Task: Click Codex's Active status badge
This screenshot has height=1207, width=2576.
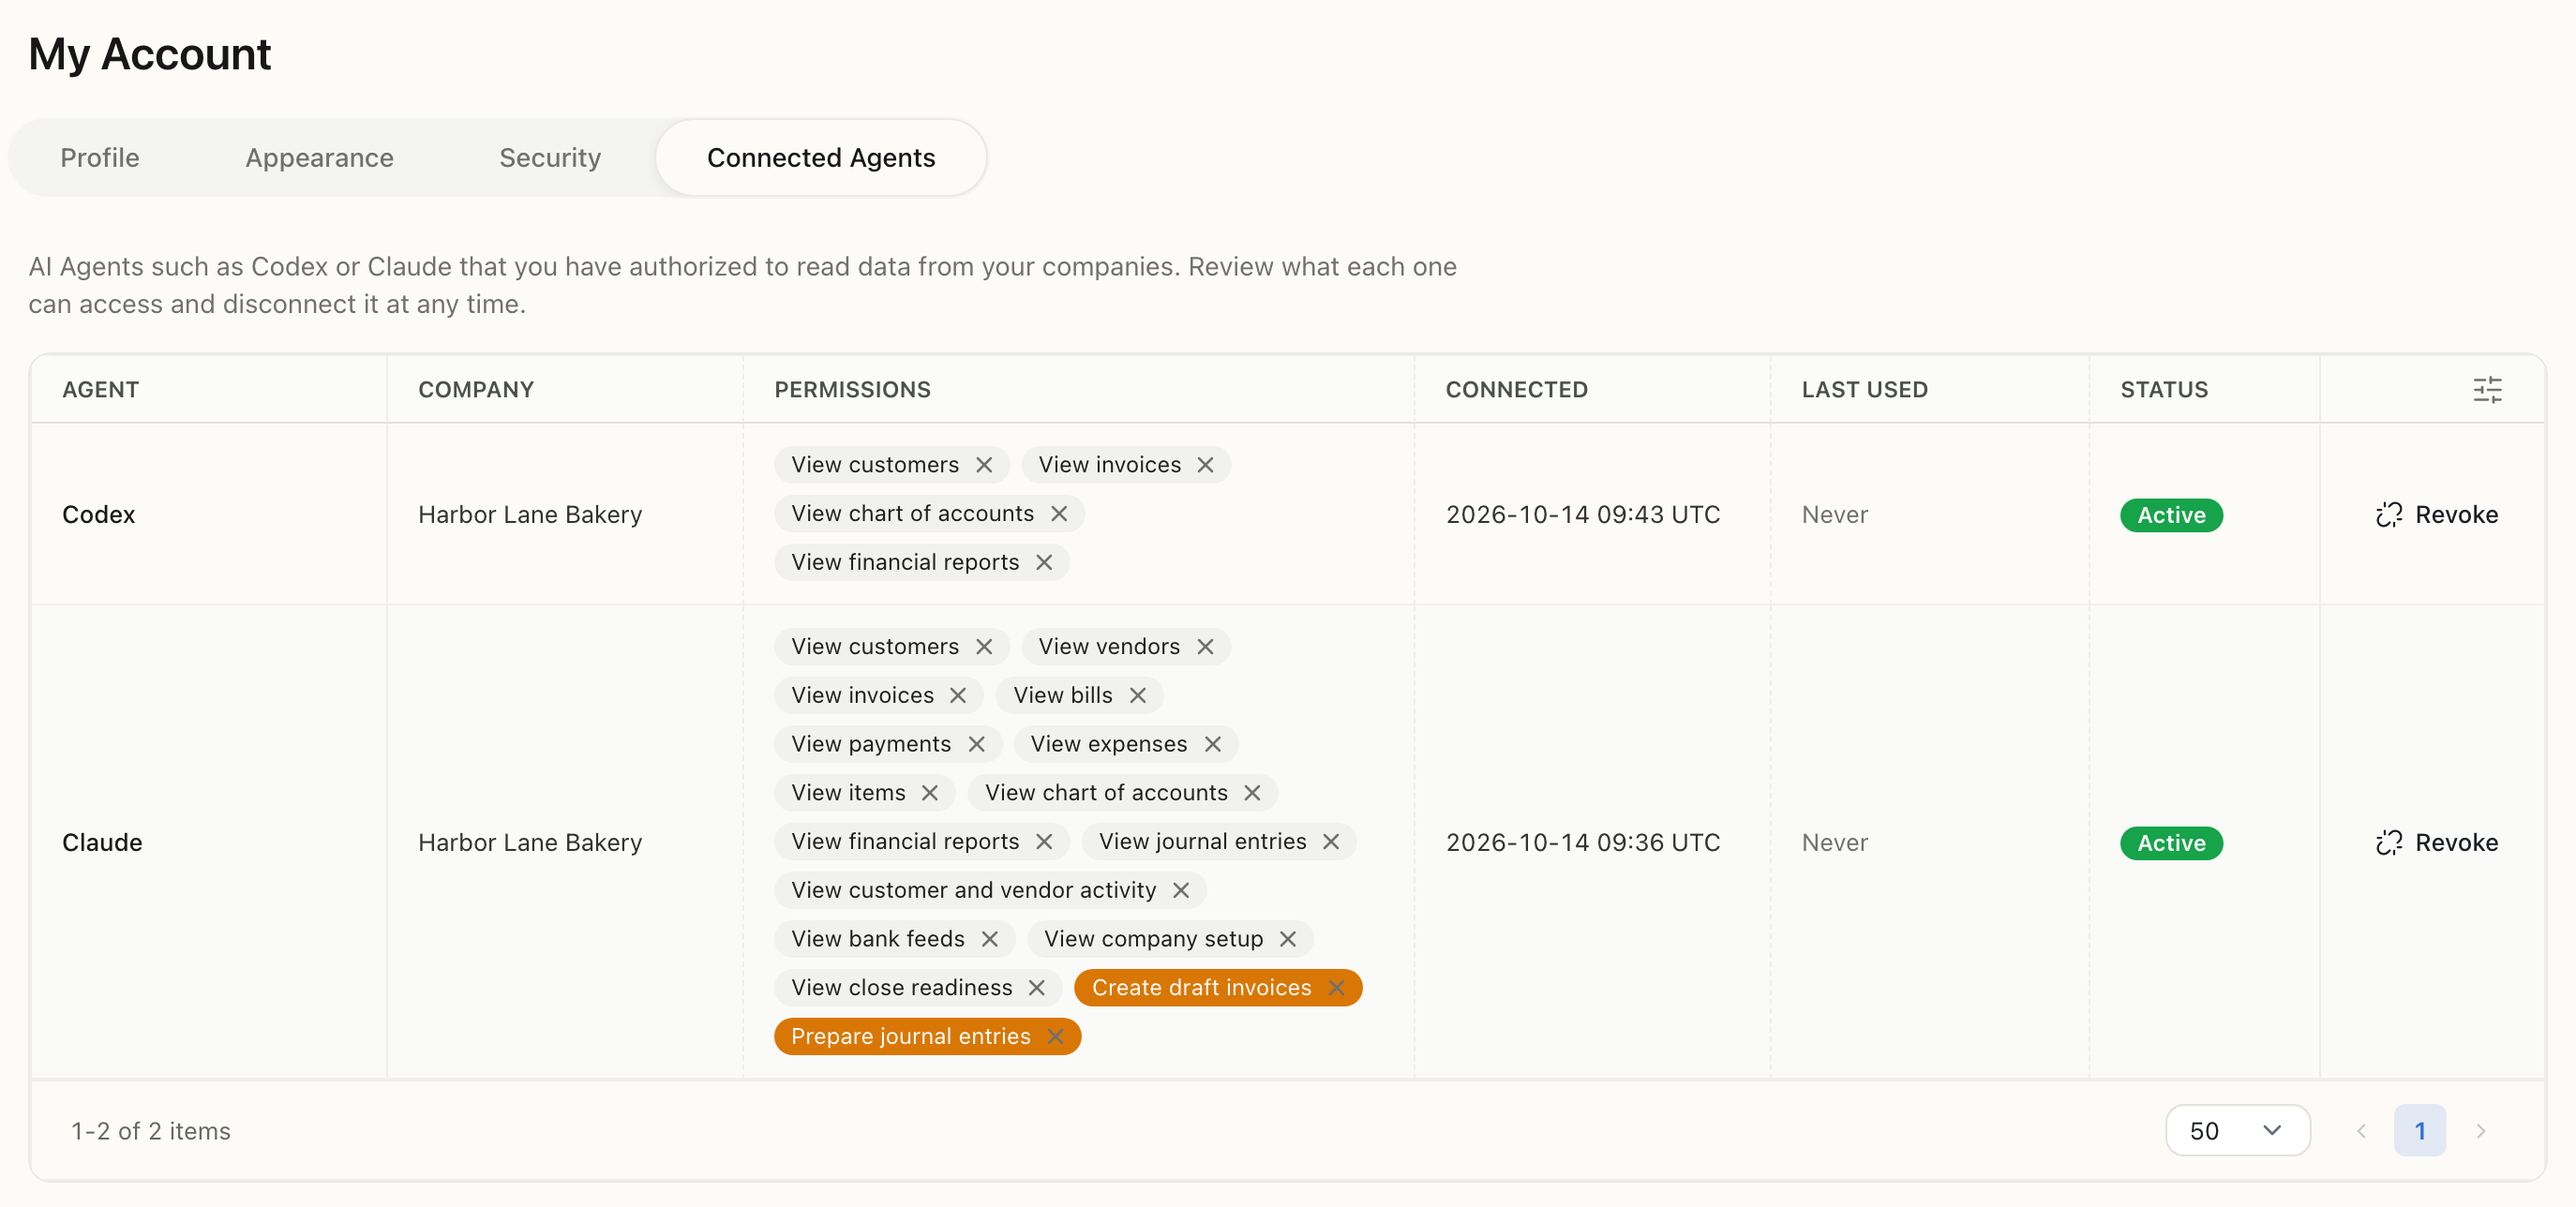Action: [x=2171, y=515]
